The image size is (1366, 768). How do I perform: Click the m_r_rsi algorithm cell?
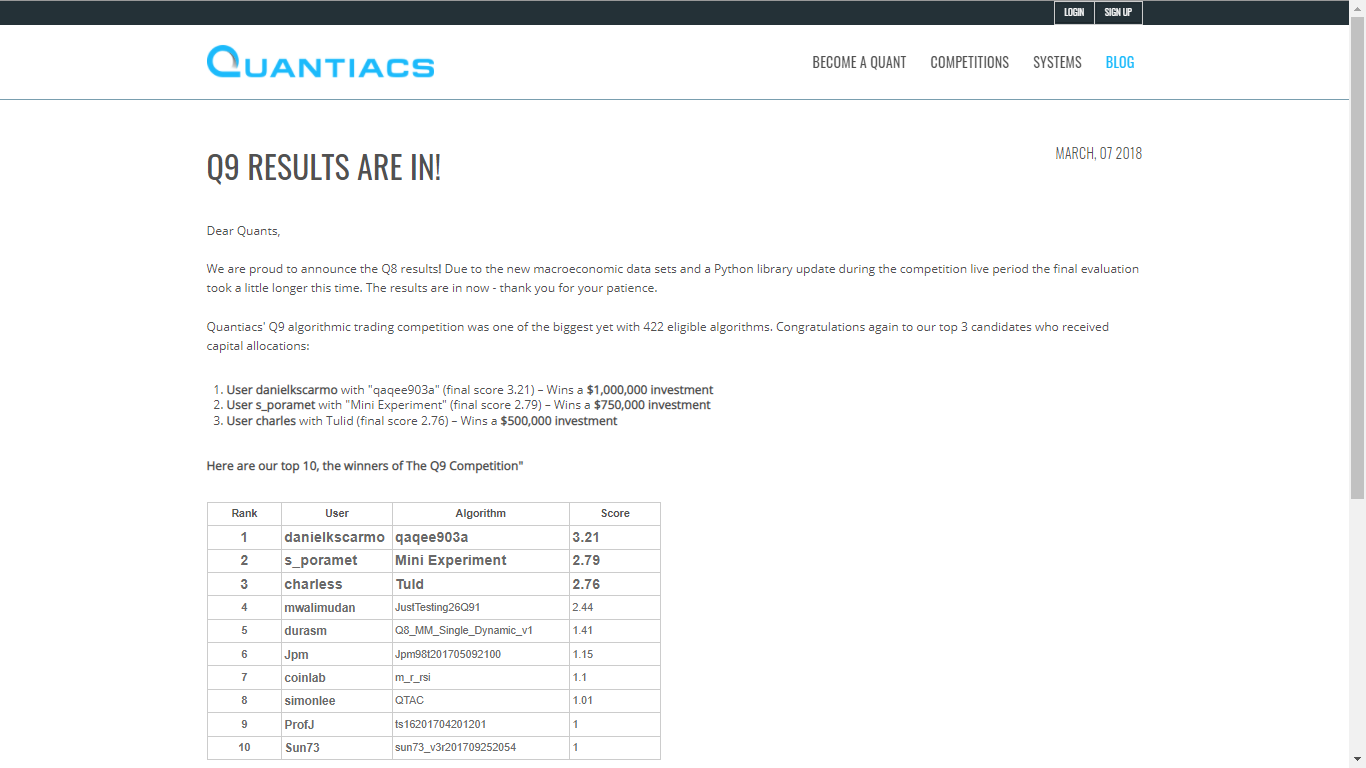coord(481,678)
